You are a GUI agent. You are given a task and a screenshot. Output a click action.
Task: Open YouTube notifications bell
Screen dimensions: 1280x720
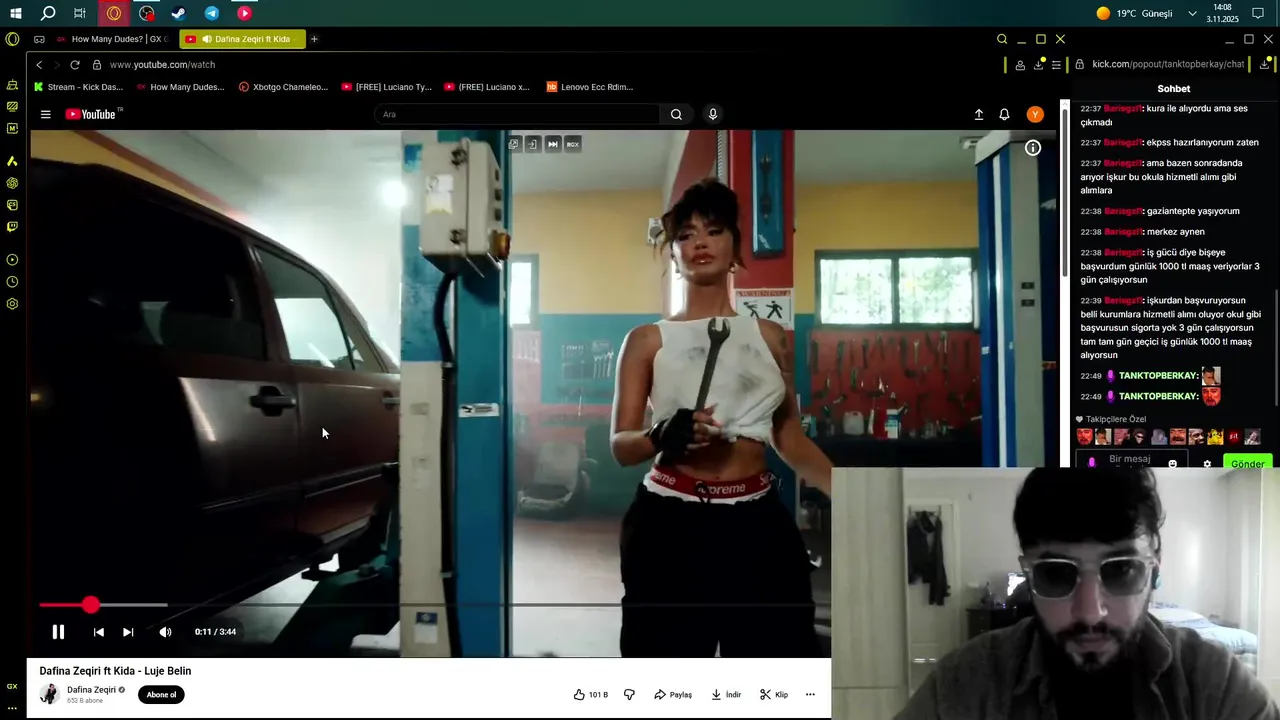pos(1004,115)
